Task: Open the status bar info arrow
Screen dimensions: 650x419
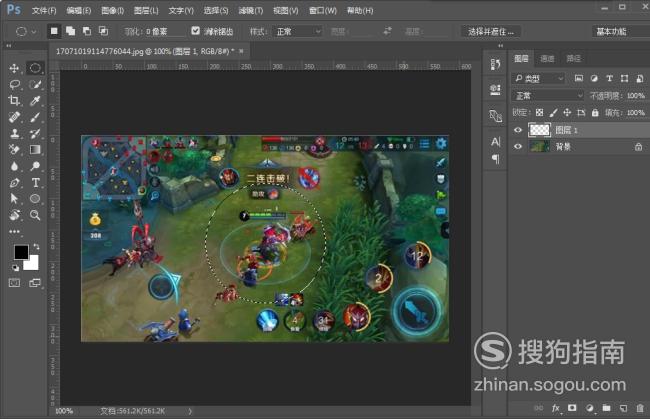Action: [x=190, y=411]
